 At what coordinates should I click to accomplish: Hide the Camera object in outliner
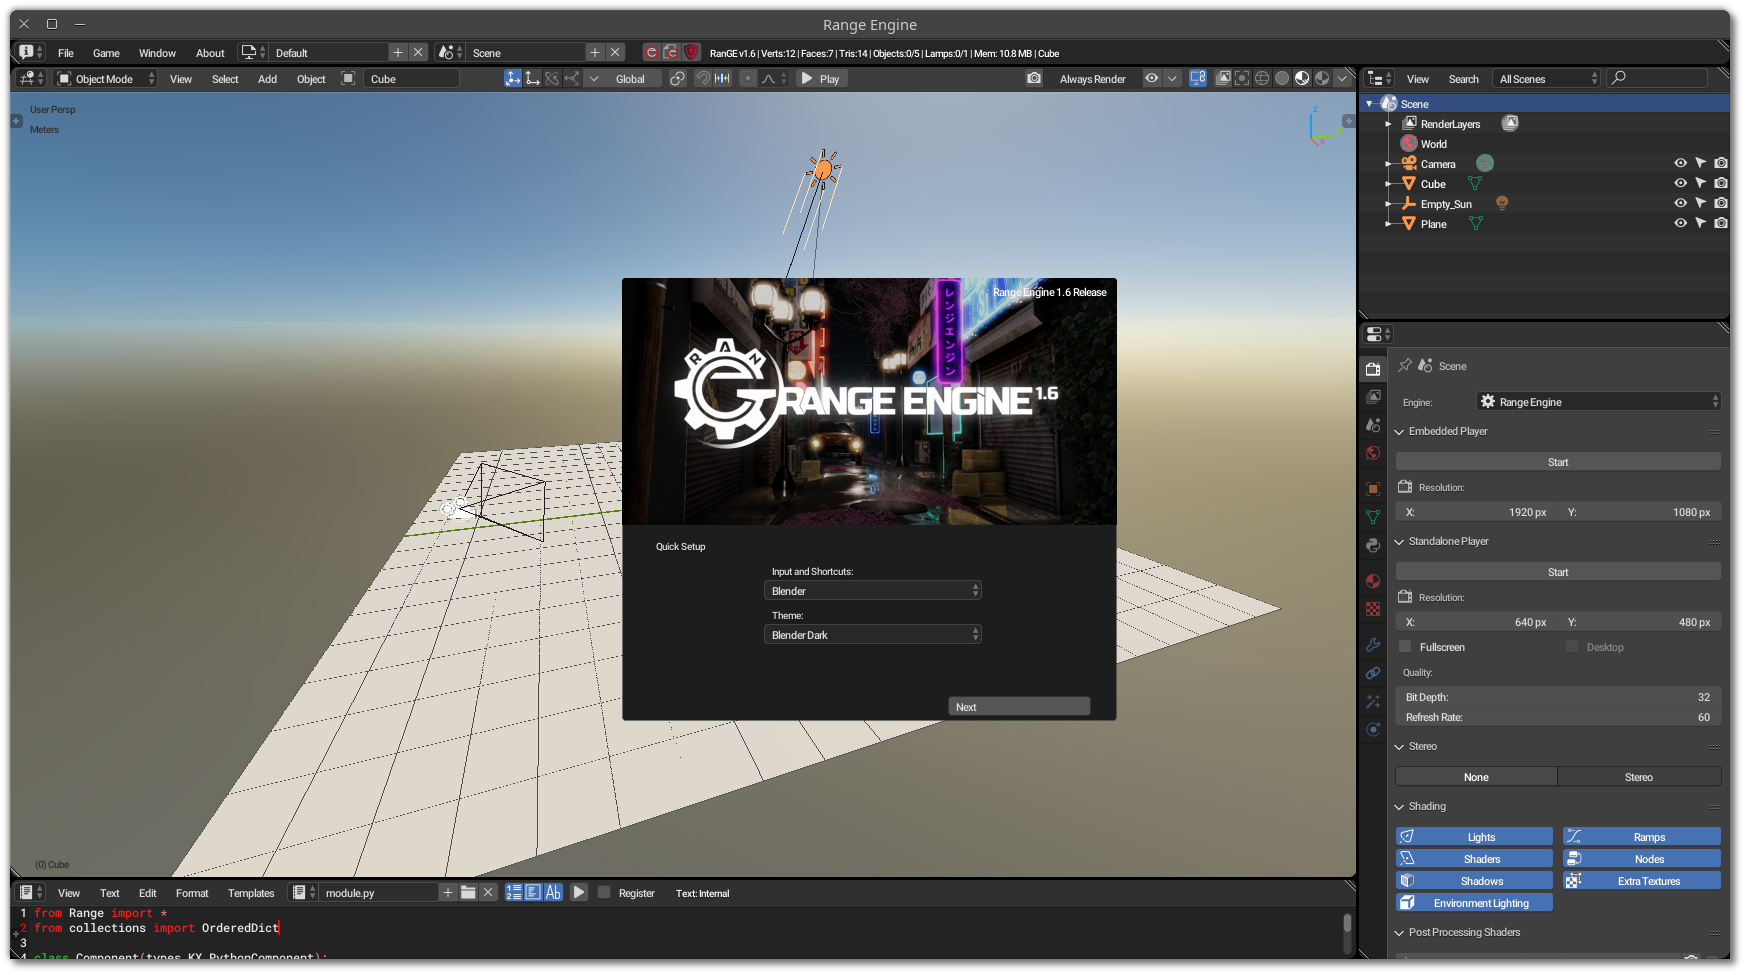1680,163
